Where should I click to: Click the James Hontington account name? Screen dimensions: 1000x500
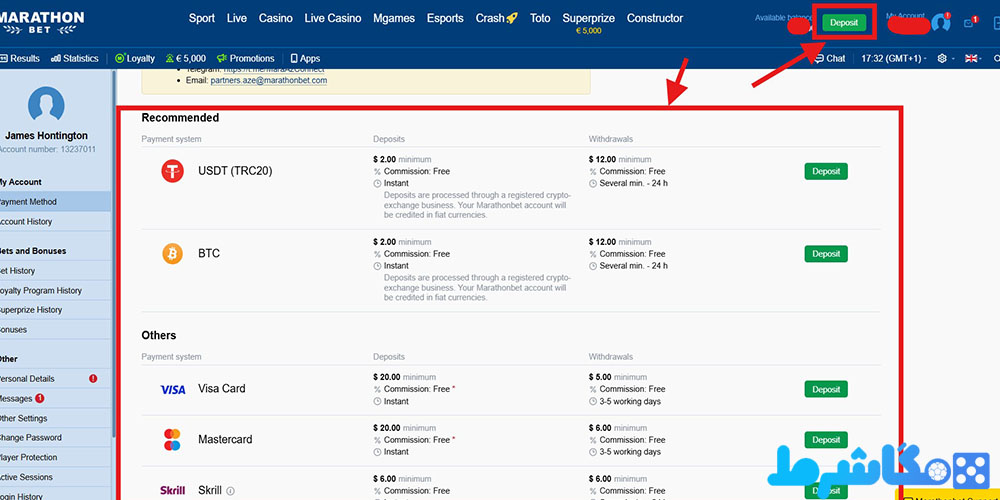46,135
